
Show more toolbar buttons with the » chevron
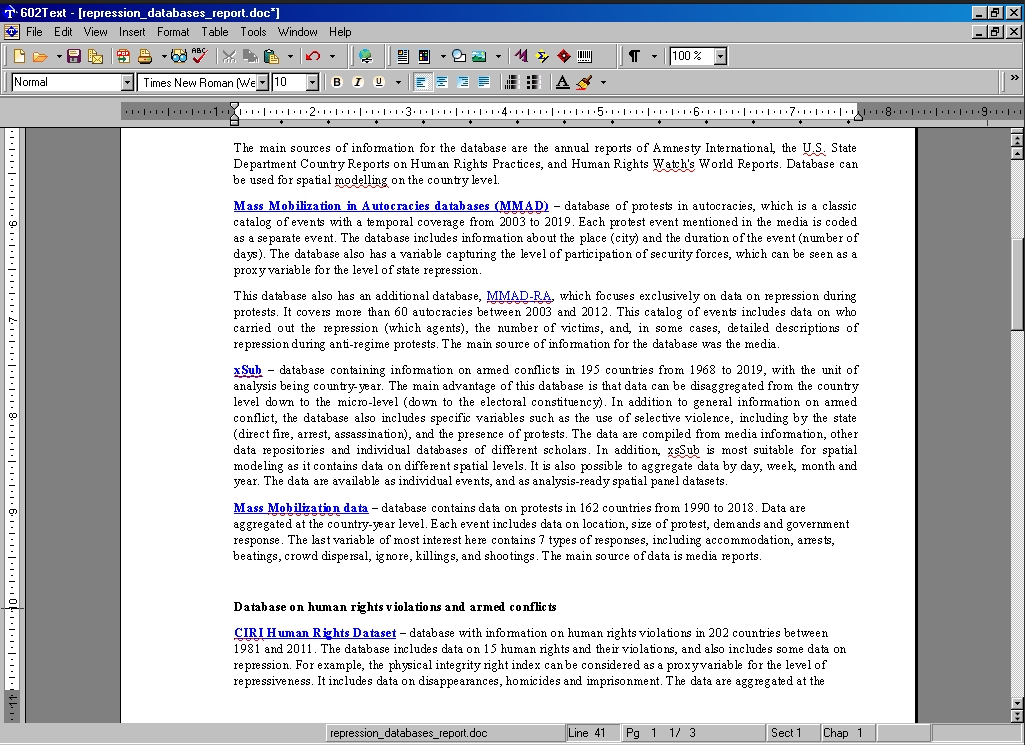point(1014,78)
